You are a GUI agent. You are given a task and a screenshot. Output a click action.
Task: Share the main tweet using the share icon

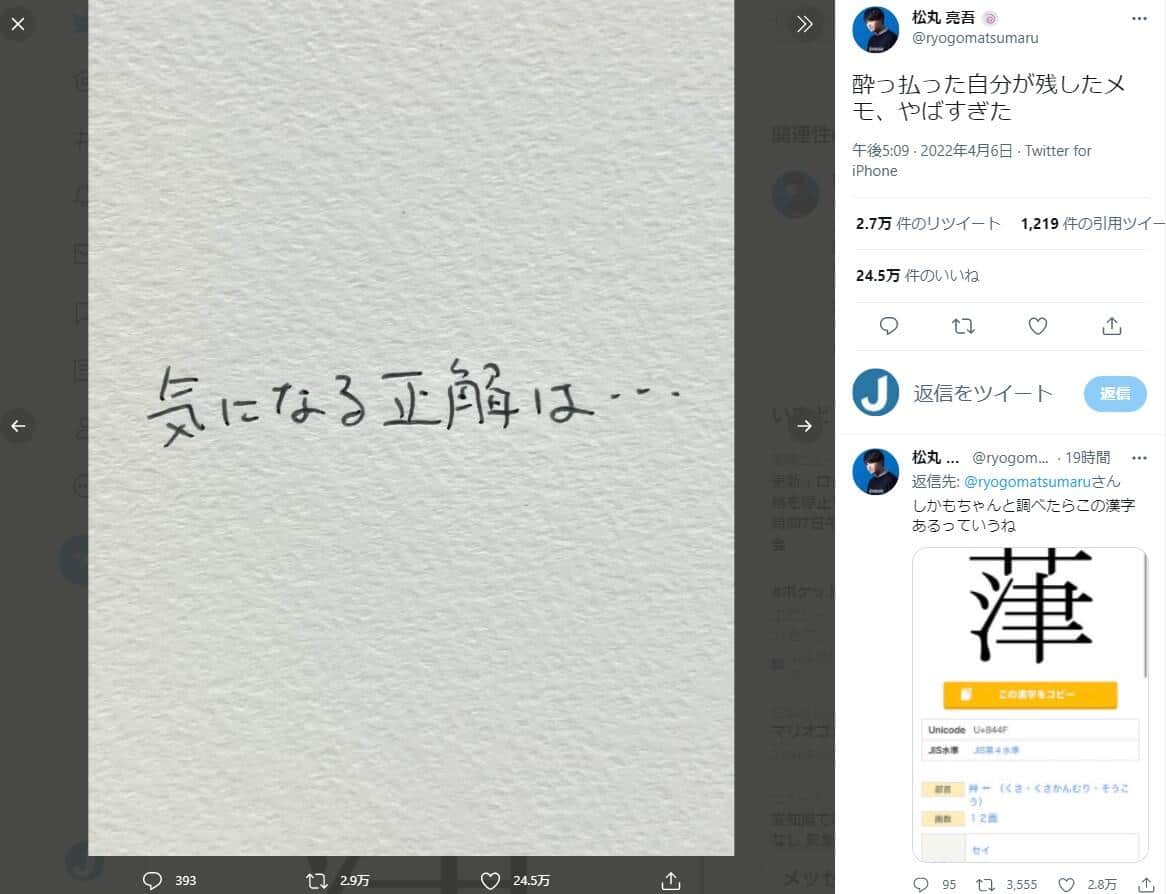click(1112, 326)
